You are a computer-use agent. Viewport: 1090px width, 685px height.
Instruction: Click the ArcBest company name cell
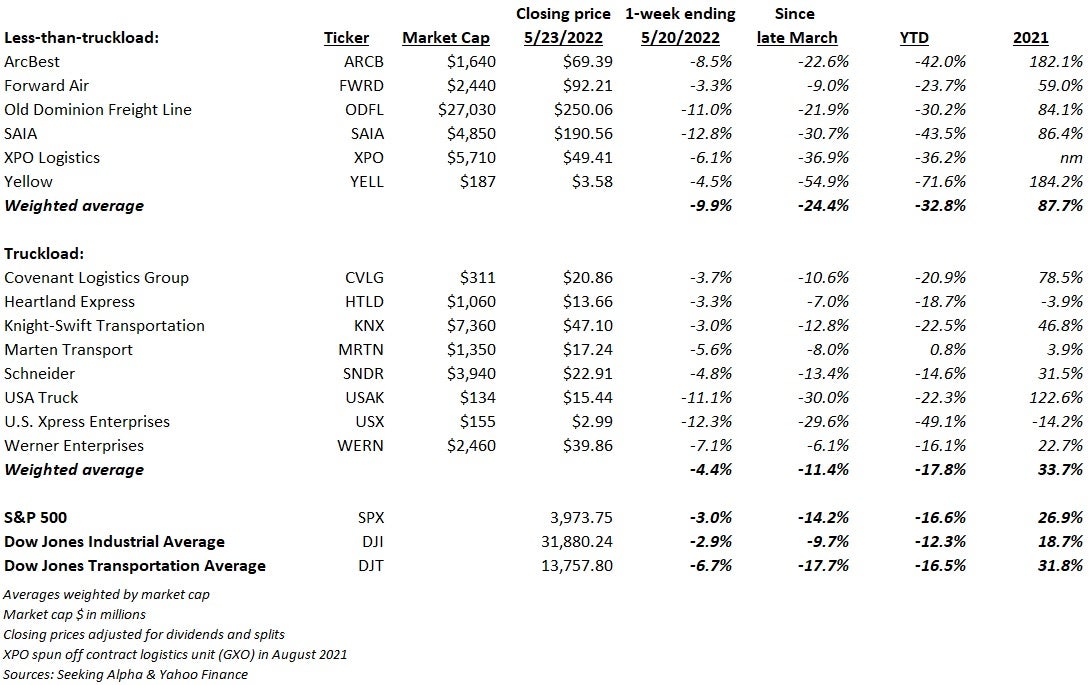click(32, 62)
